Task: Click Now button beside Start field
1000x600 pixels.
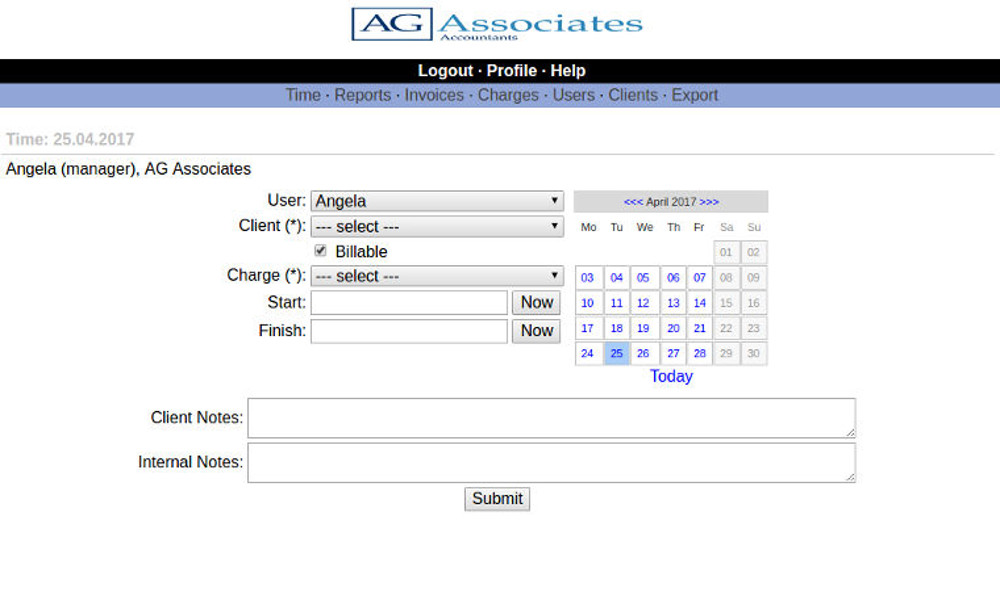Action: [536, 303]
